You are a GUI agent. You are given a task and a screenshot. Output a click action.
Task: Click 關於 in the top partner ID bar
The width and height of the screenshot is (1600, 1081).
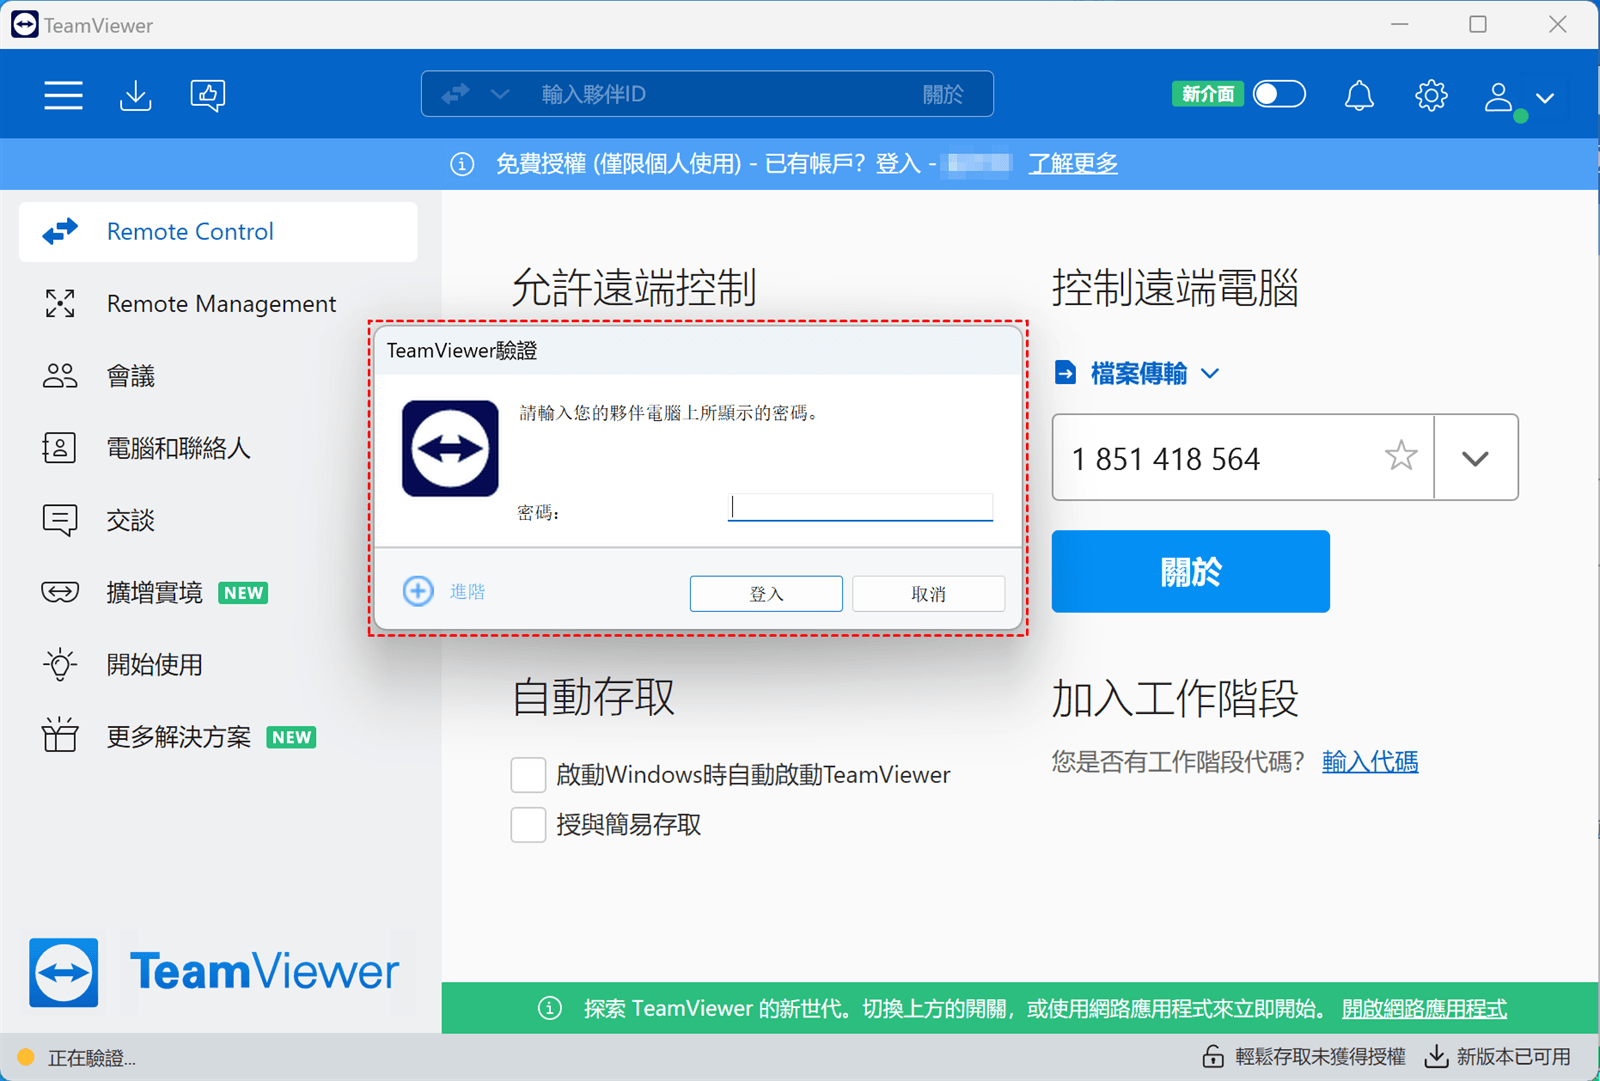click(943, 94)
